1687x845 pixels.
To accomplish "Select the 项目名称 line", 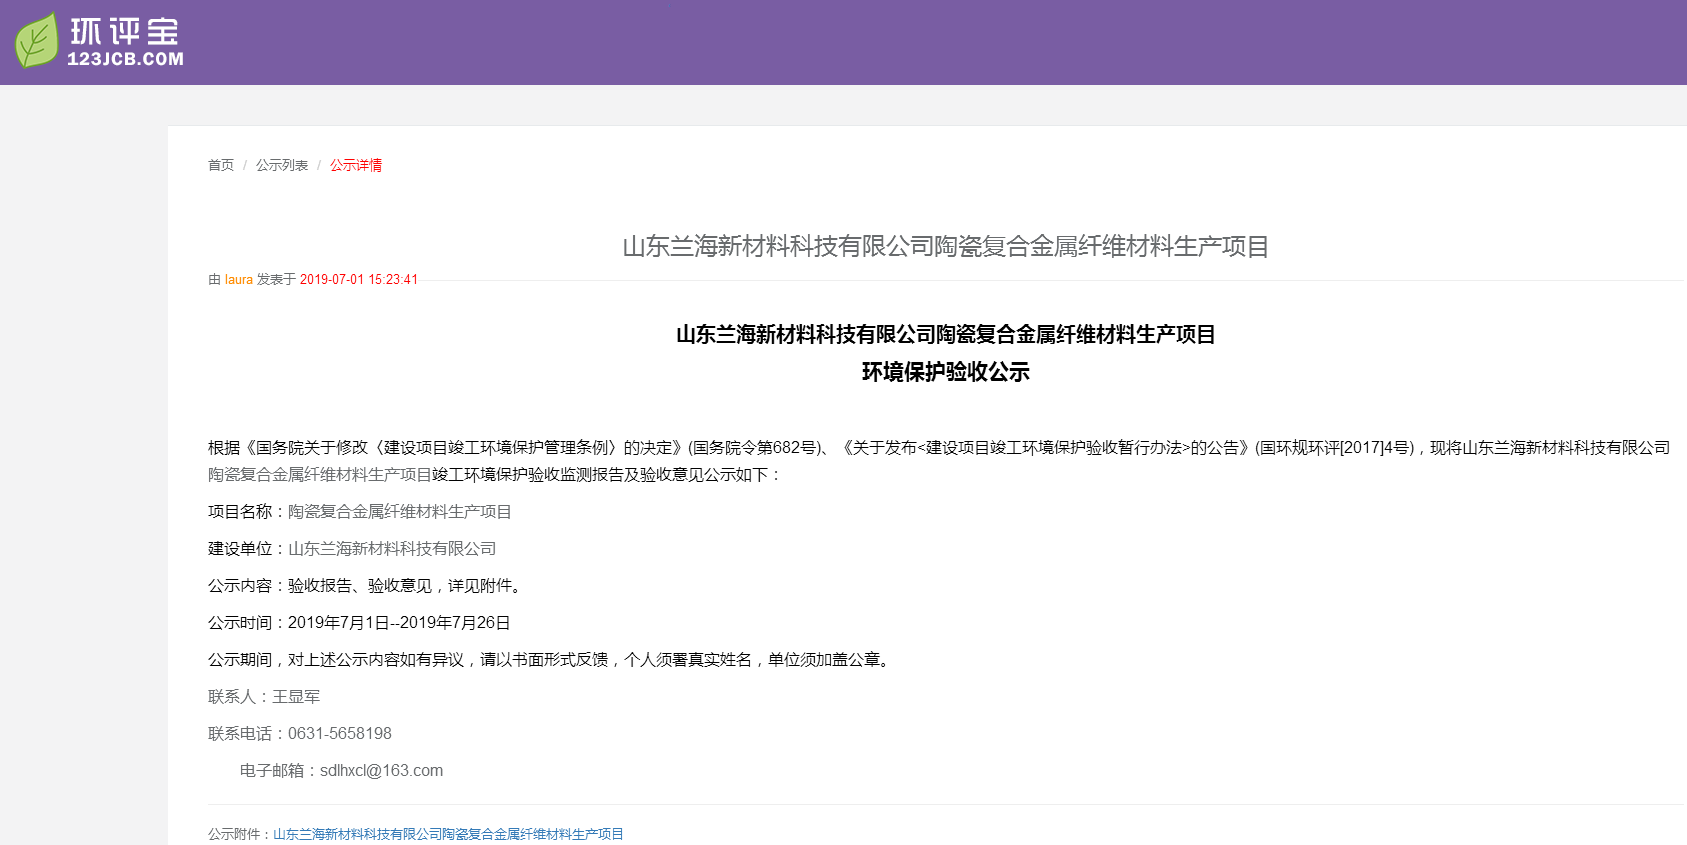I will (x=360, y=512).
